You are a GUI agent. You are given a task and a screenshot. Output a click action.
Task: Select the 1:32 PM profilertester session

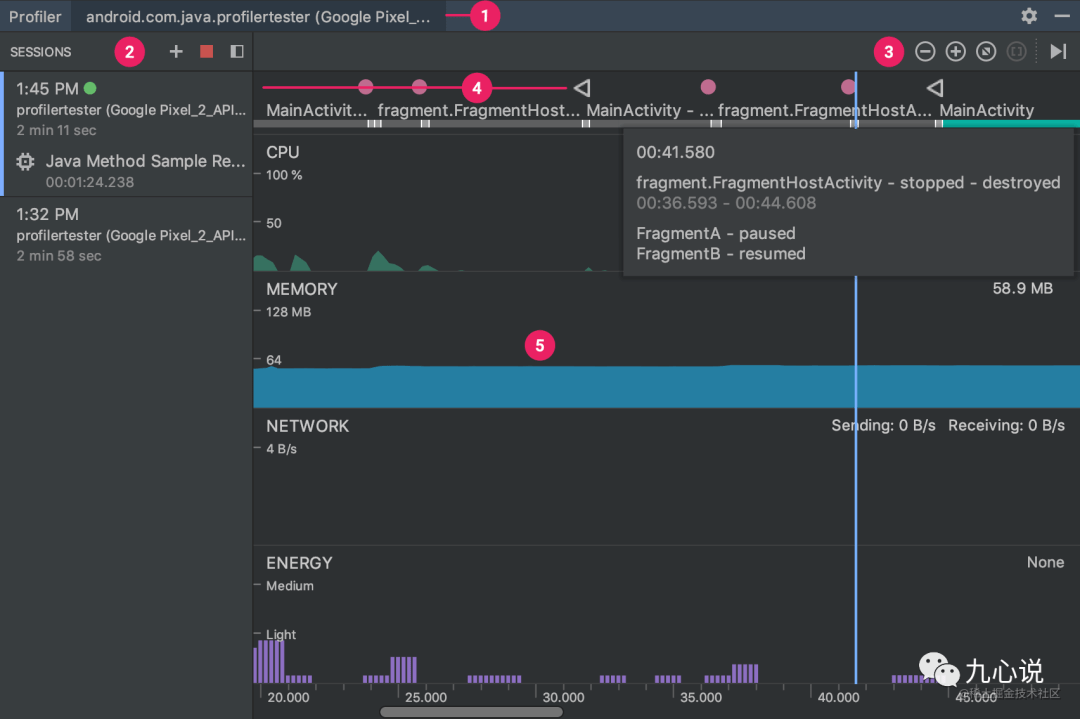pyautogui.click(x=128, y=234)
